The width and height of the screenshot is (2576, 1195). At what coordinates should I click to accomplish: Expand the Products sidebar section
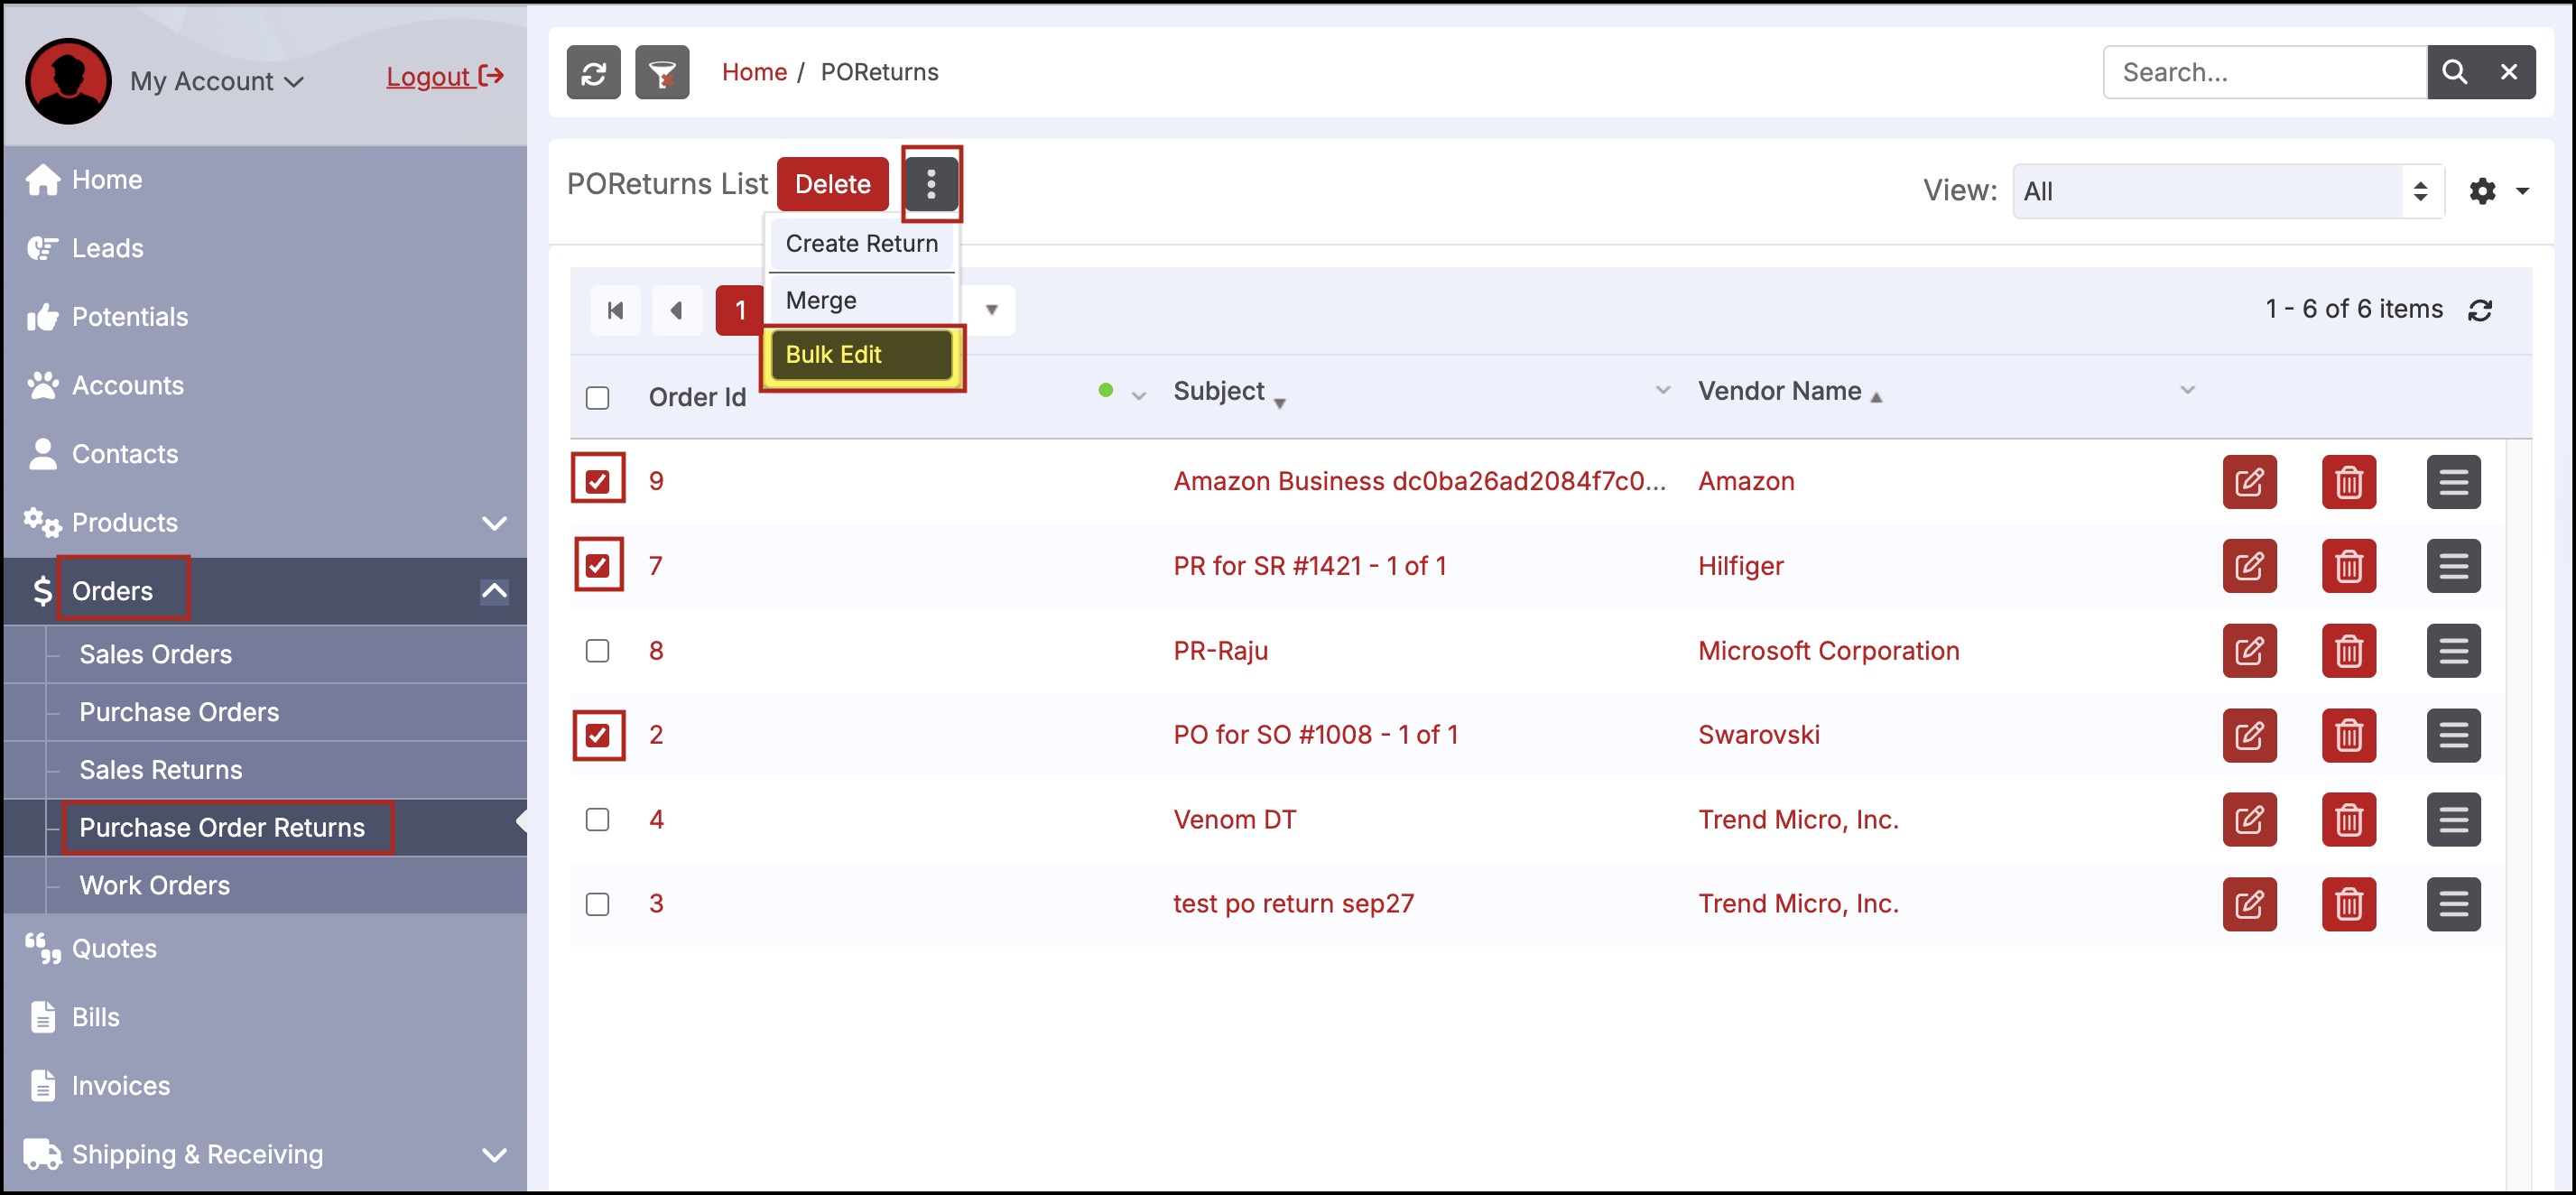(494, 523)
